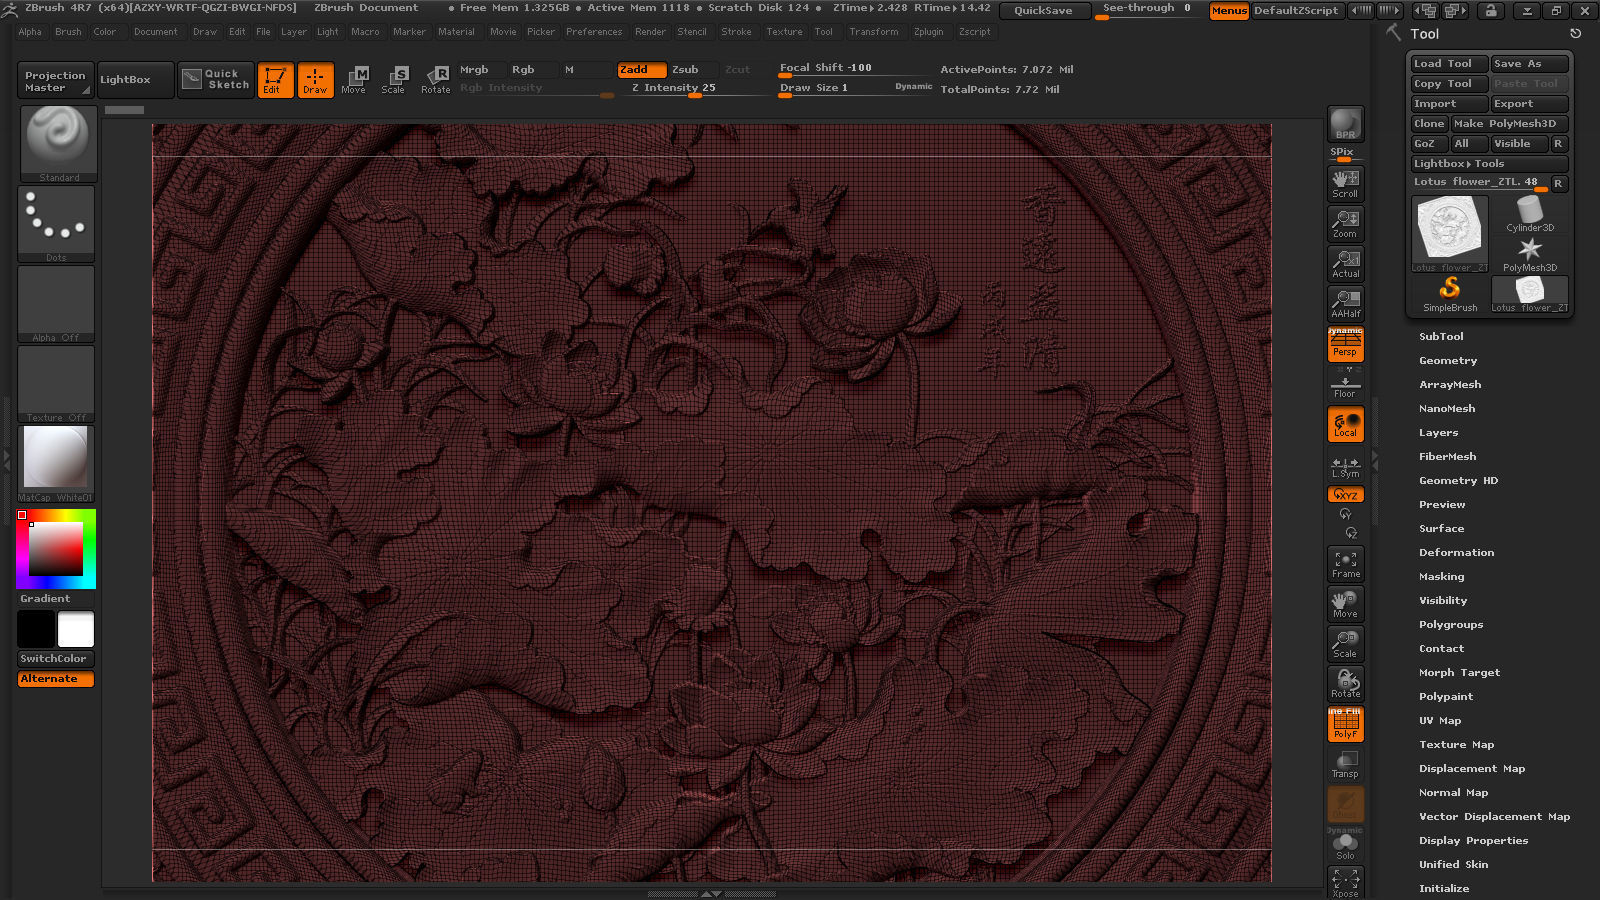Image resolution: width=1600 pixels, height=900 pixels.
Task: Open the Alpha menu
Action: tap(30, 32)
